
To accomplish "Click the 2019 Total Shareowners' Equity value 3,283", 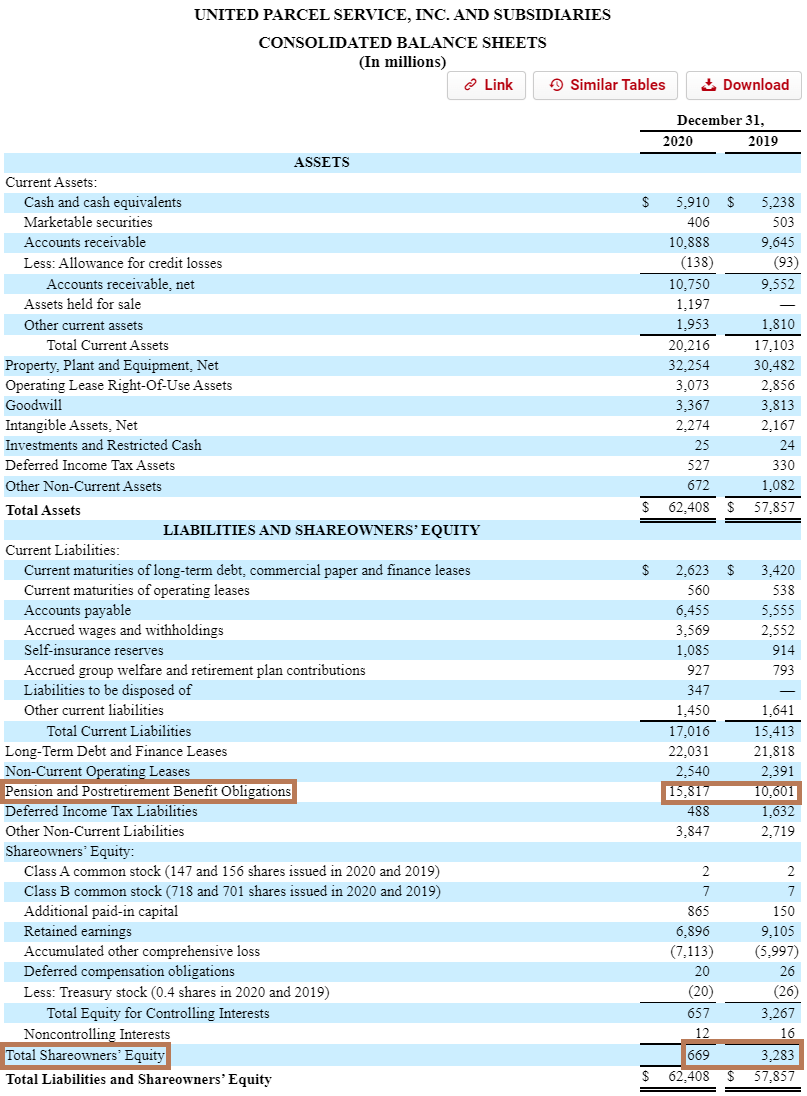I will coord(777,1054).
